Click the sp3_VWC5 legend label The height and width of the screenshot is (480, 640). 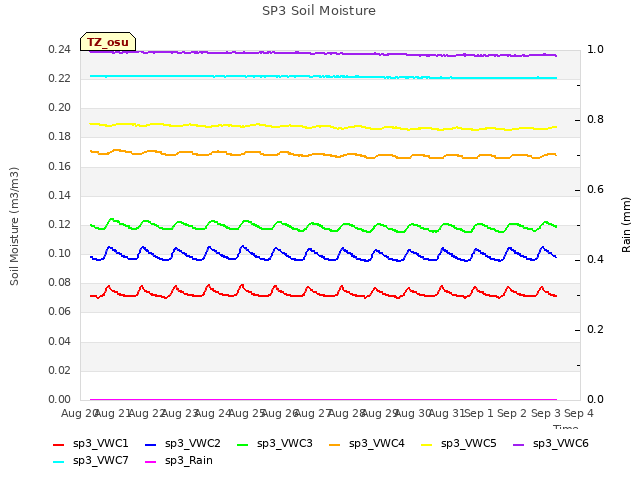(469, 443)
